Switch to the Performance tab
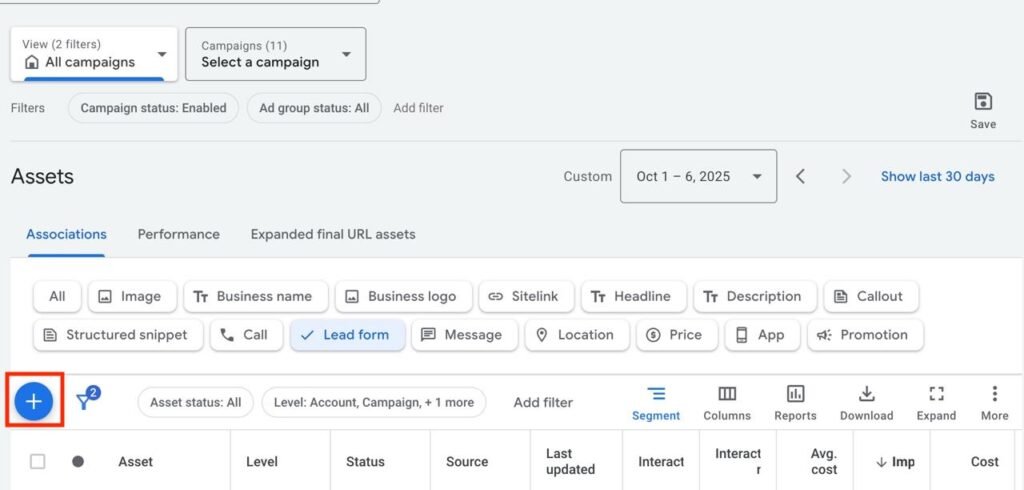Viewport: 1024px width, 490px height. [178, 234]
